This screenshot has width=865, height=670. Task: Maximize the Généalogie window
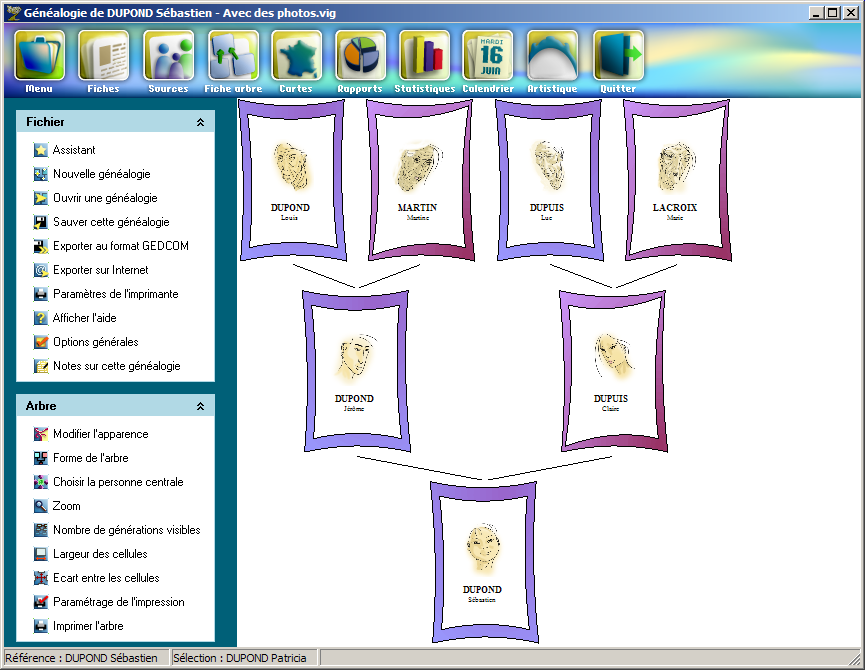833,13
